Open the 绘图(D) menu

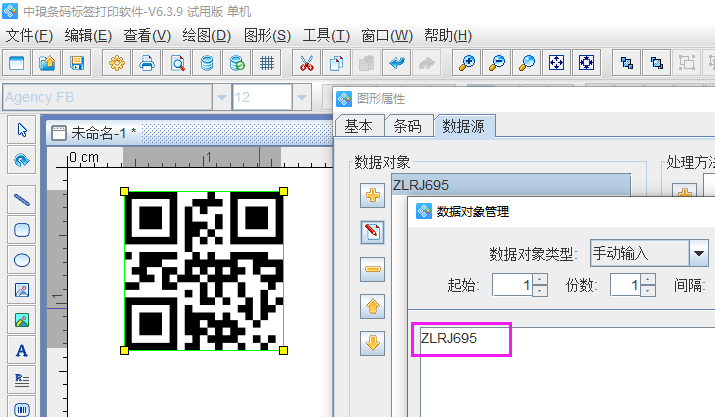pos(206,35)
